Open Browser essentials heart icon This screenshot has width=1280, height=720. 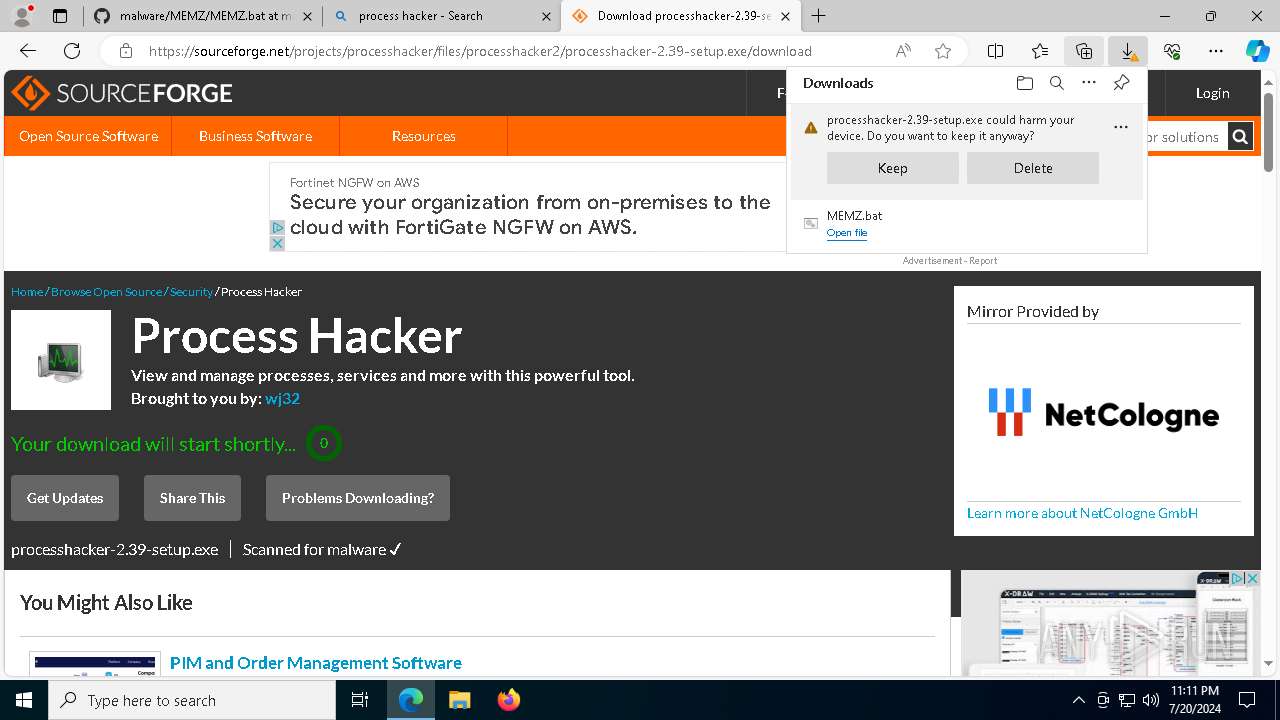pyautogui.click(x=1172, y=51)
